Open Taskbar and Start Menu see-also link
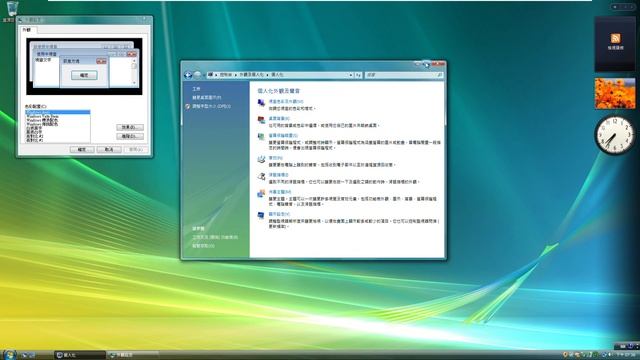Viewport: 640px width, 360px height. [215, 237]
